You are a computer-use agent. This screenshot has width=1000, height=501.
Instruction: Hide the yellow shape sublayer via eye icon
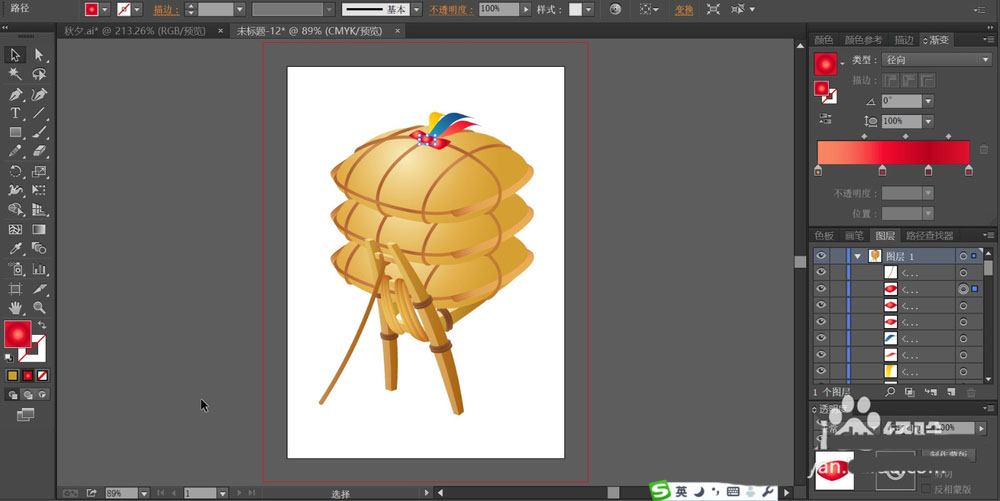point(821,371)
